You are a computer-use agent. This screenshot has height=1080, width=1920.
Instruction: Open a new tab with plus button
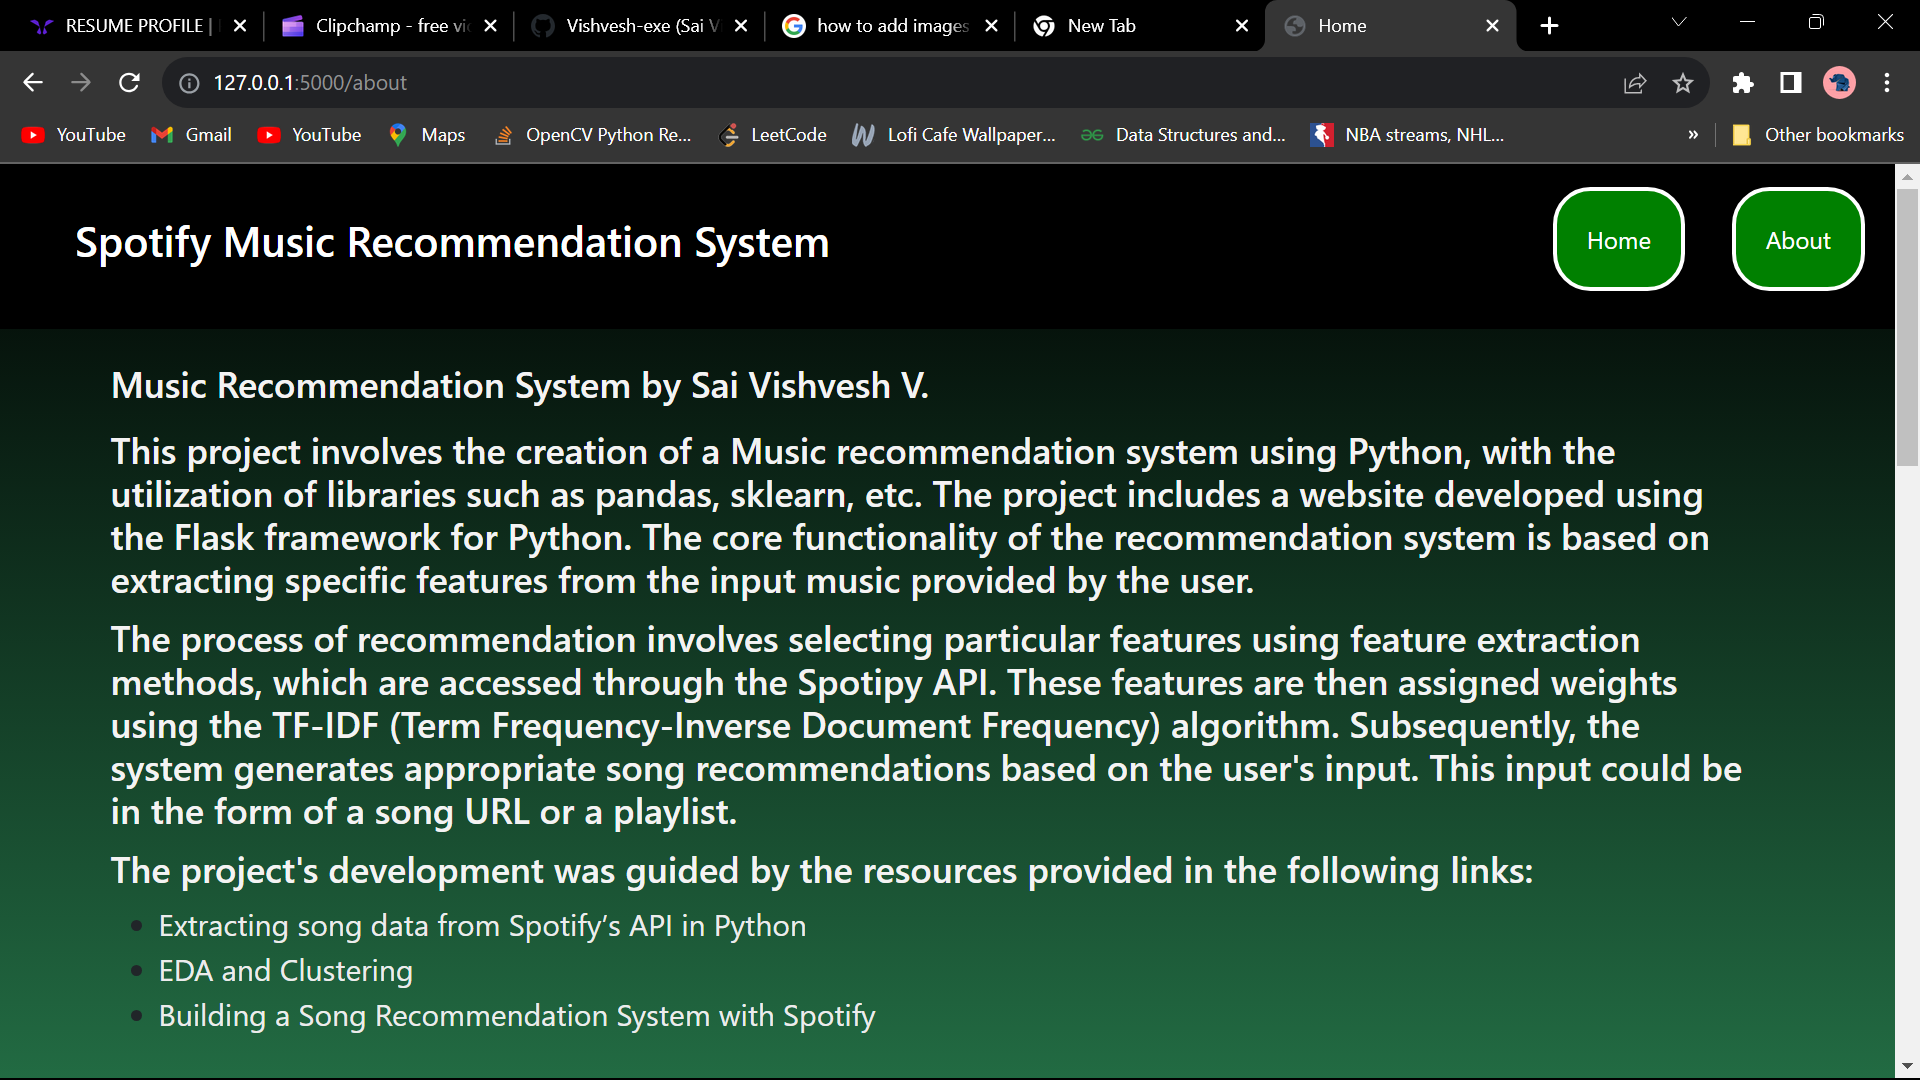[x=1549, y=26]
